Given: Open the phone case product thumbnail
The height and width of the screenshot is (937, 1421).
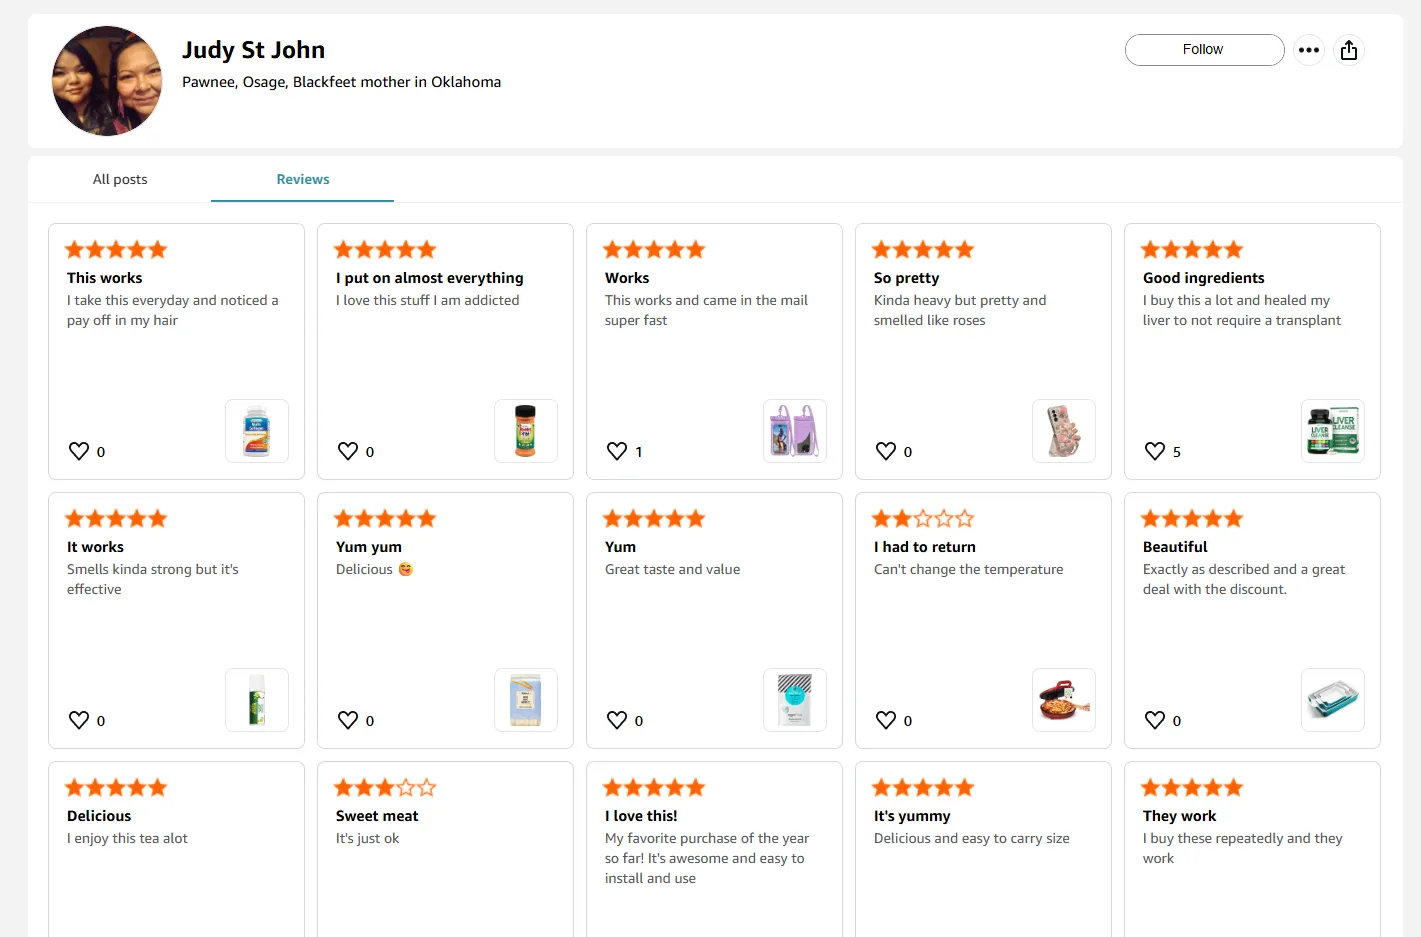Looking at the screenshot, I should coord(1063,431).
